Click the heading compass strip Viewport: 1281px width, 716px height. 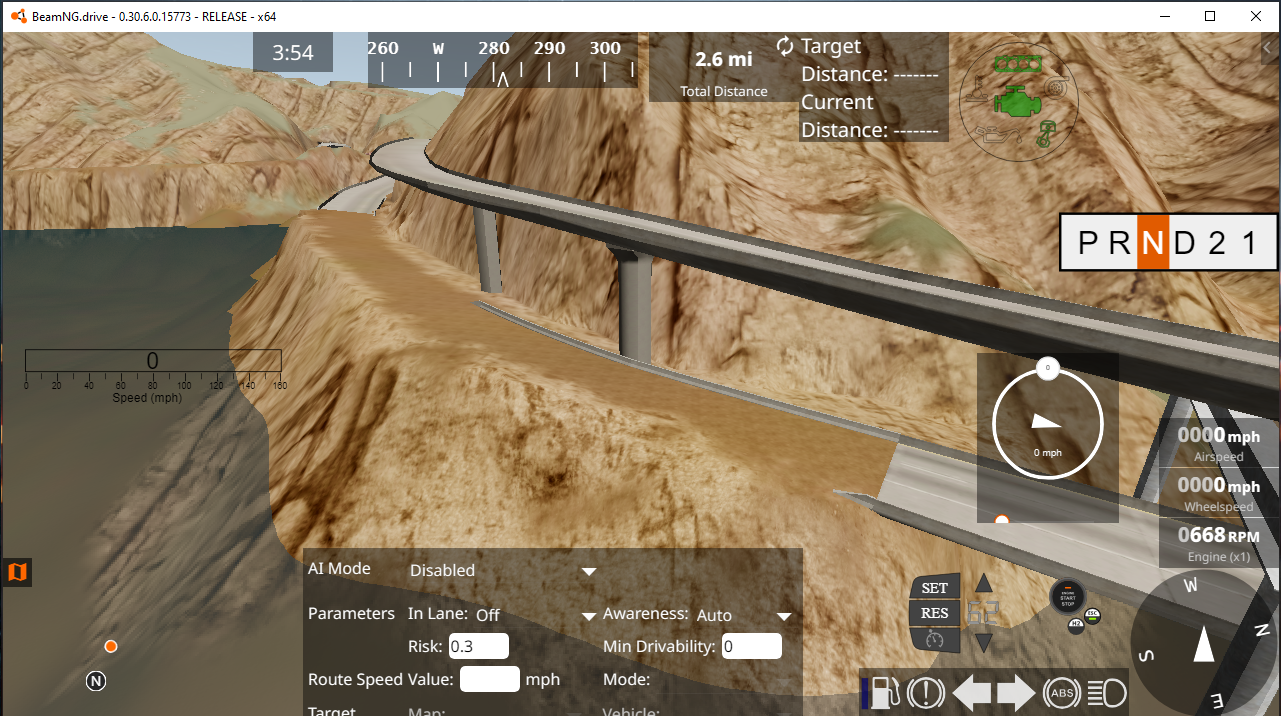[503, 60]
